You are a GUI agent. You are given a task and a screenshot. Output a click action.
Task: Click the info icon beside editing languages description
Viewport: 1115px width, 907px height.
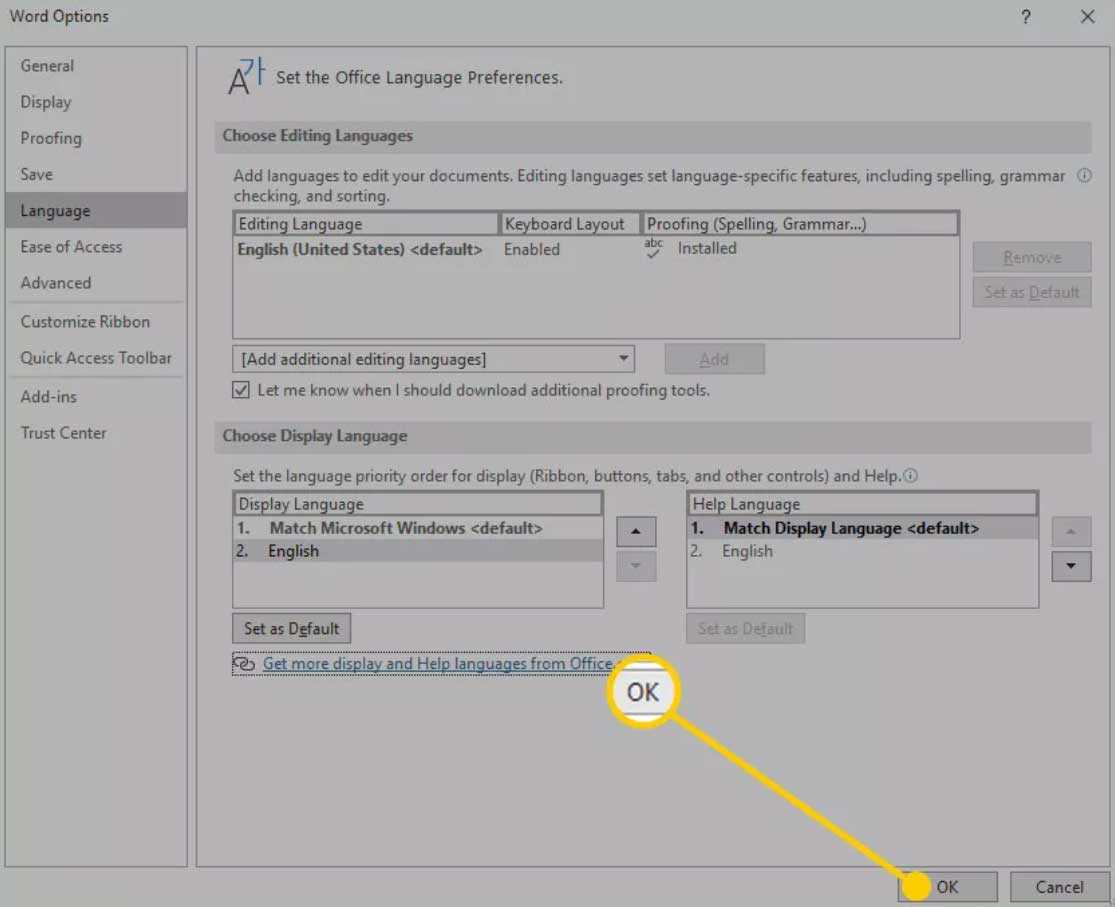tap(1084, 176)
